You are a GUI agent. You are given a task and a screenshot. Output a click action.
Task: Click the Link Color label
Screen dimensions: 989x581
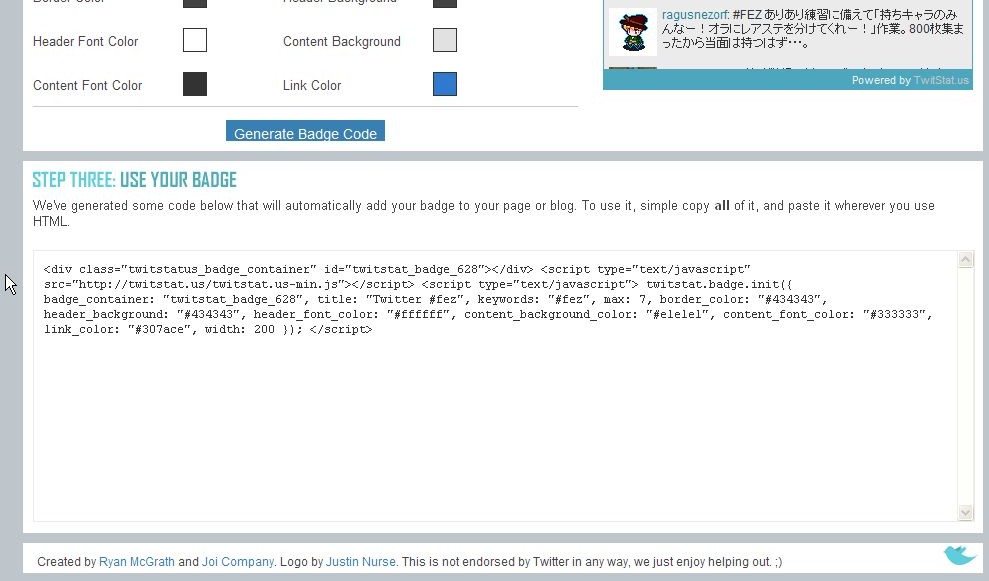pos(312,85)
